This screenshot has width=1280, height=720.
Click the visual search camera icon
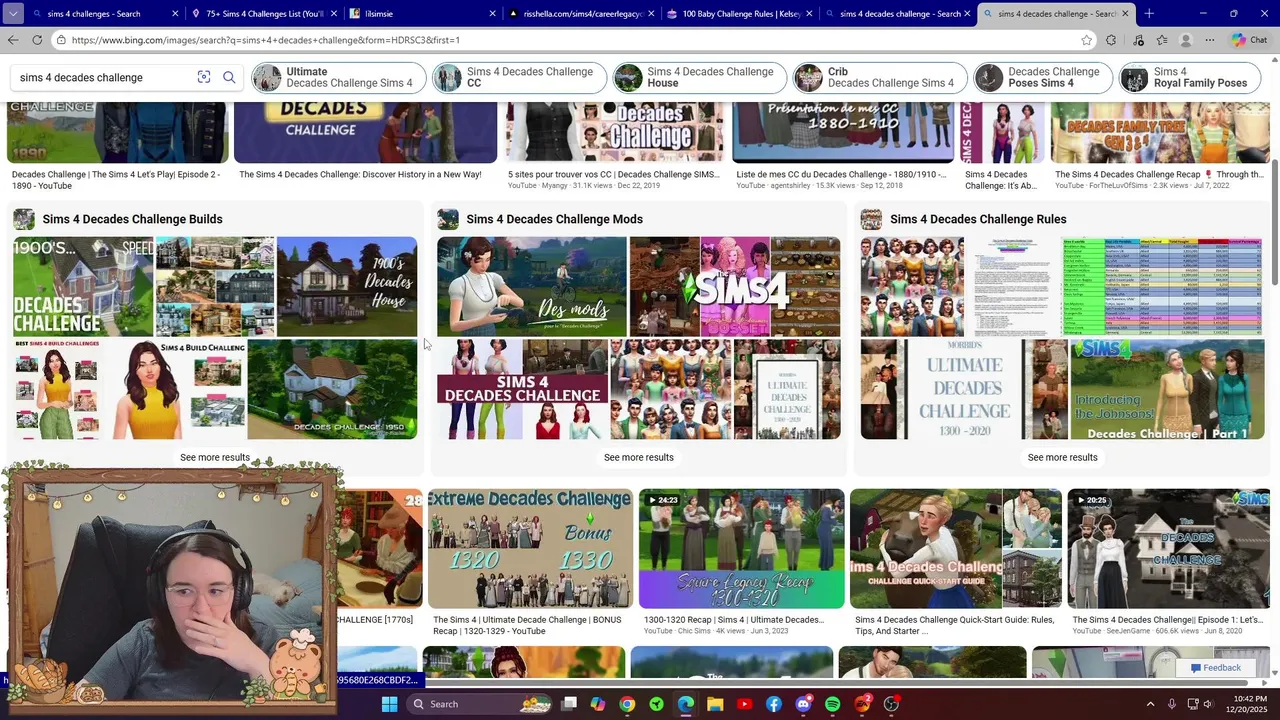pyautogui.click(x=204, y=77)
